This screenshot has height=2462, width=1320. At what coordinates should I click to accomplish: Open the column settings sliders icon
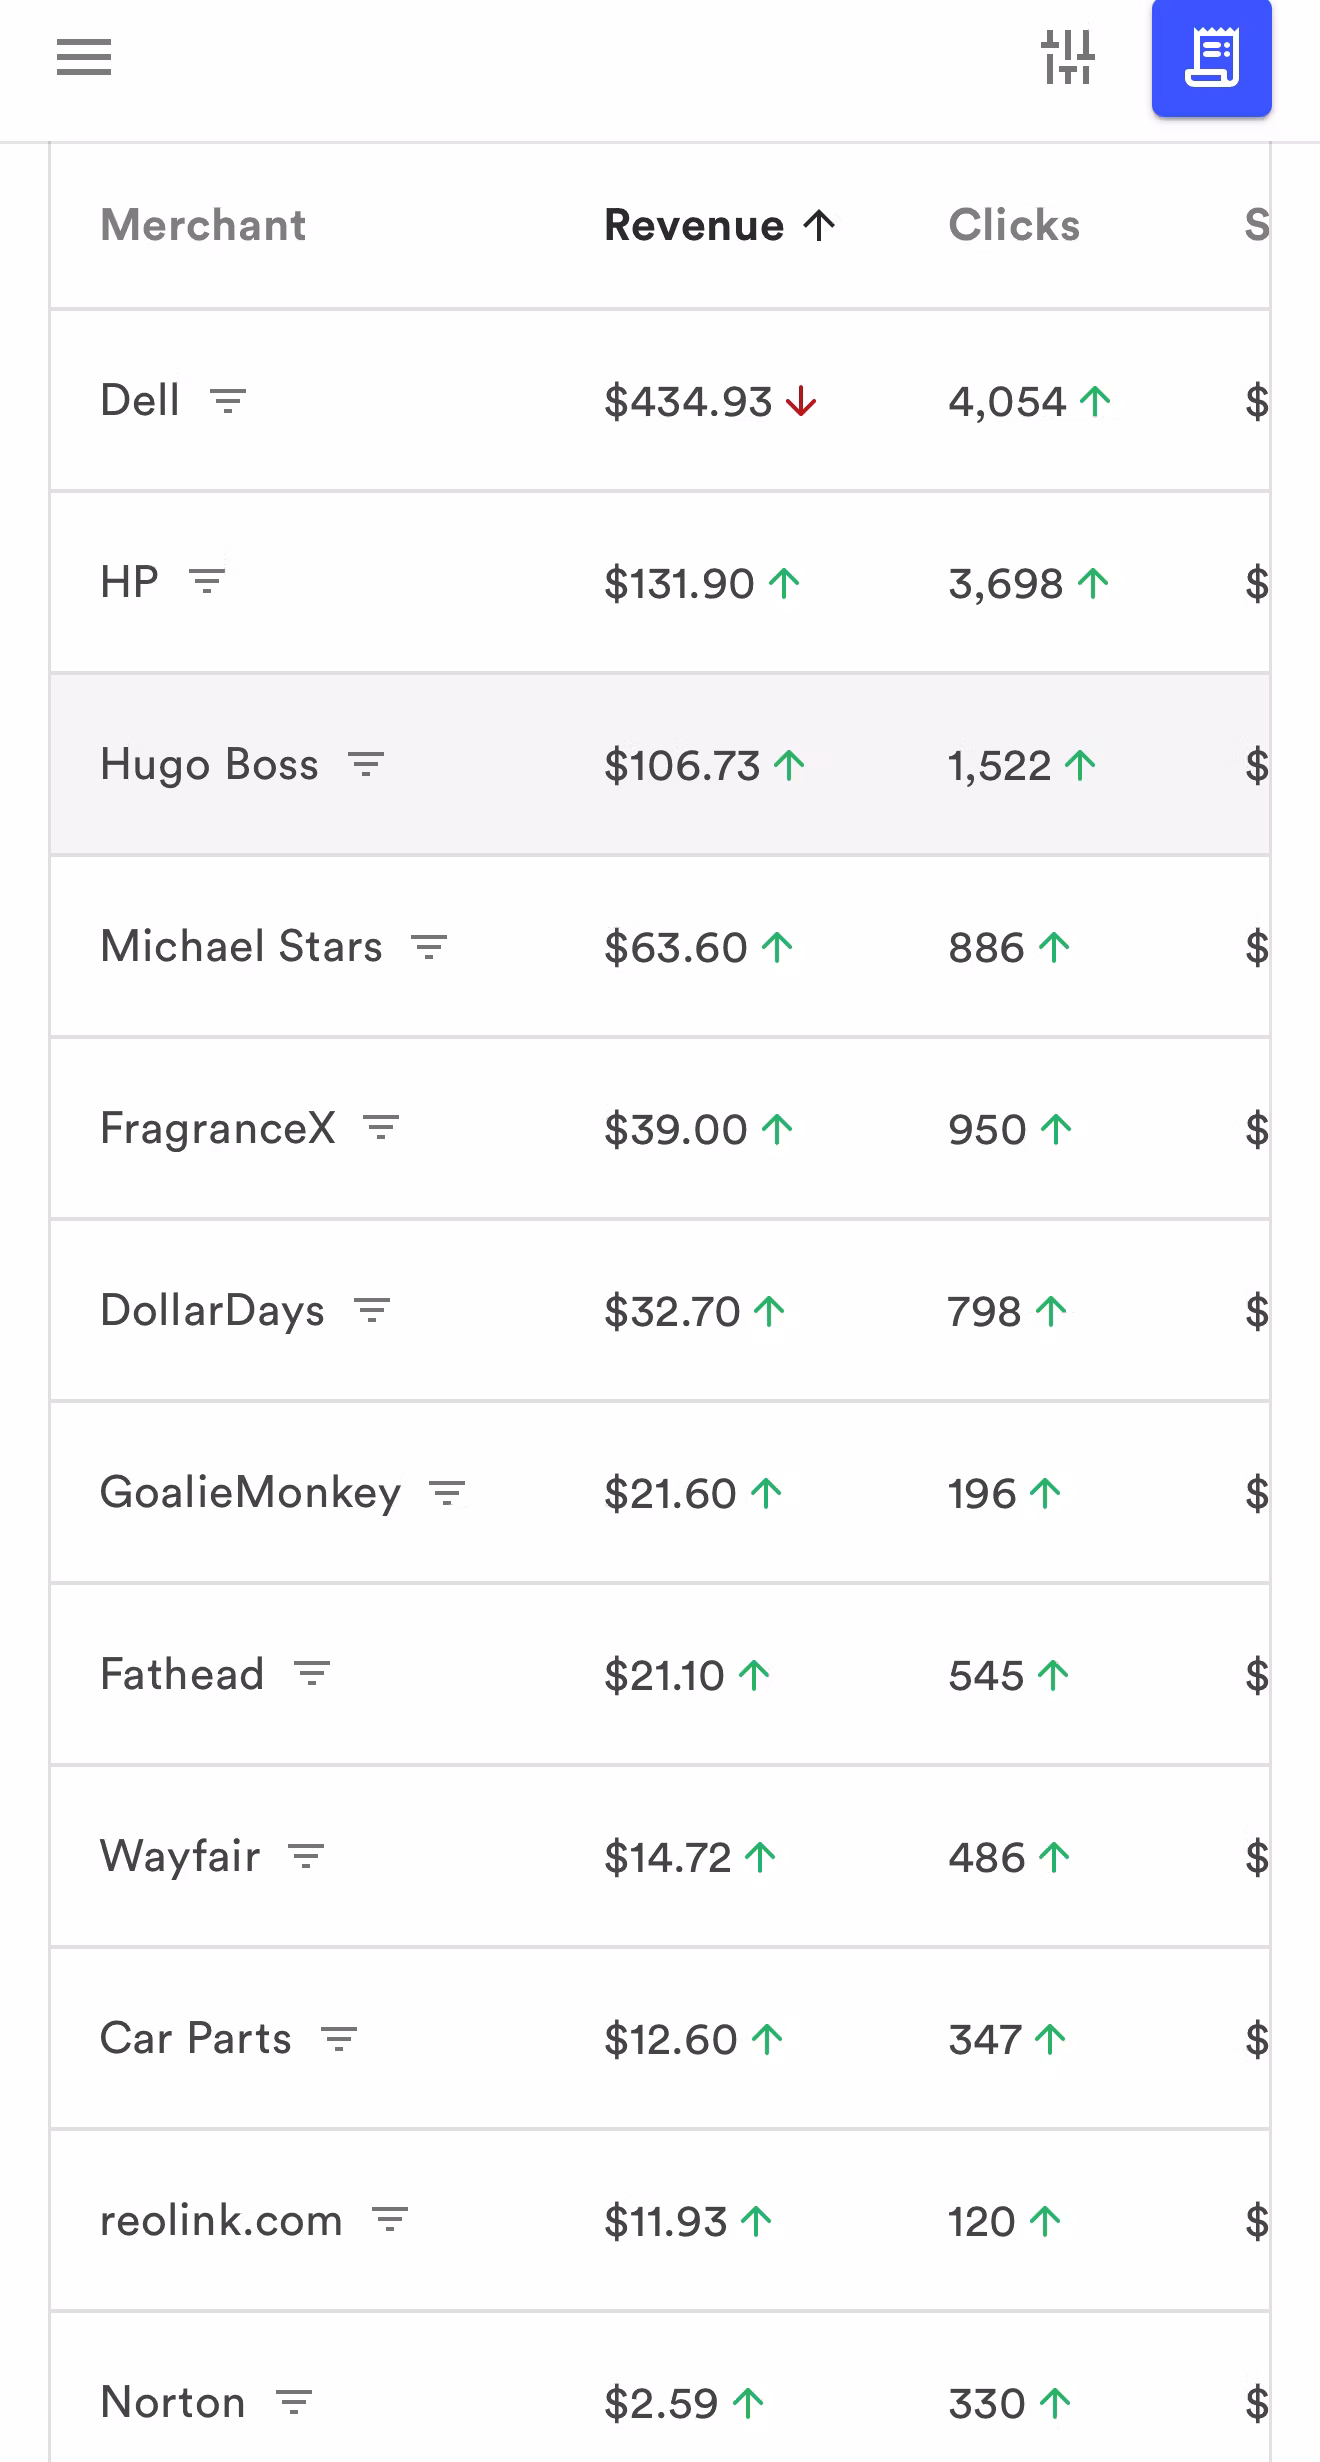click(1069, 58)
